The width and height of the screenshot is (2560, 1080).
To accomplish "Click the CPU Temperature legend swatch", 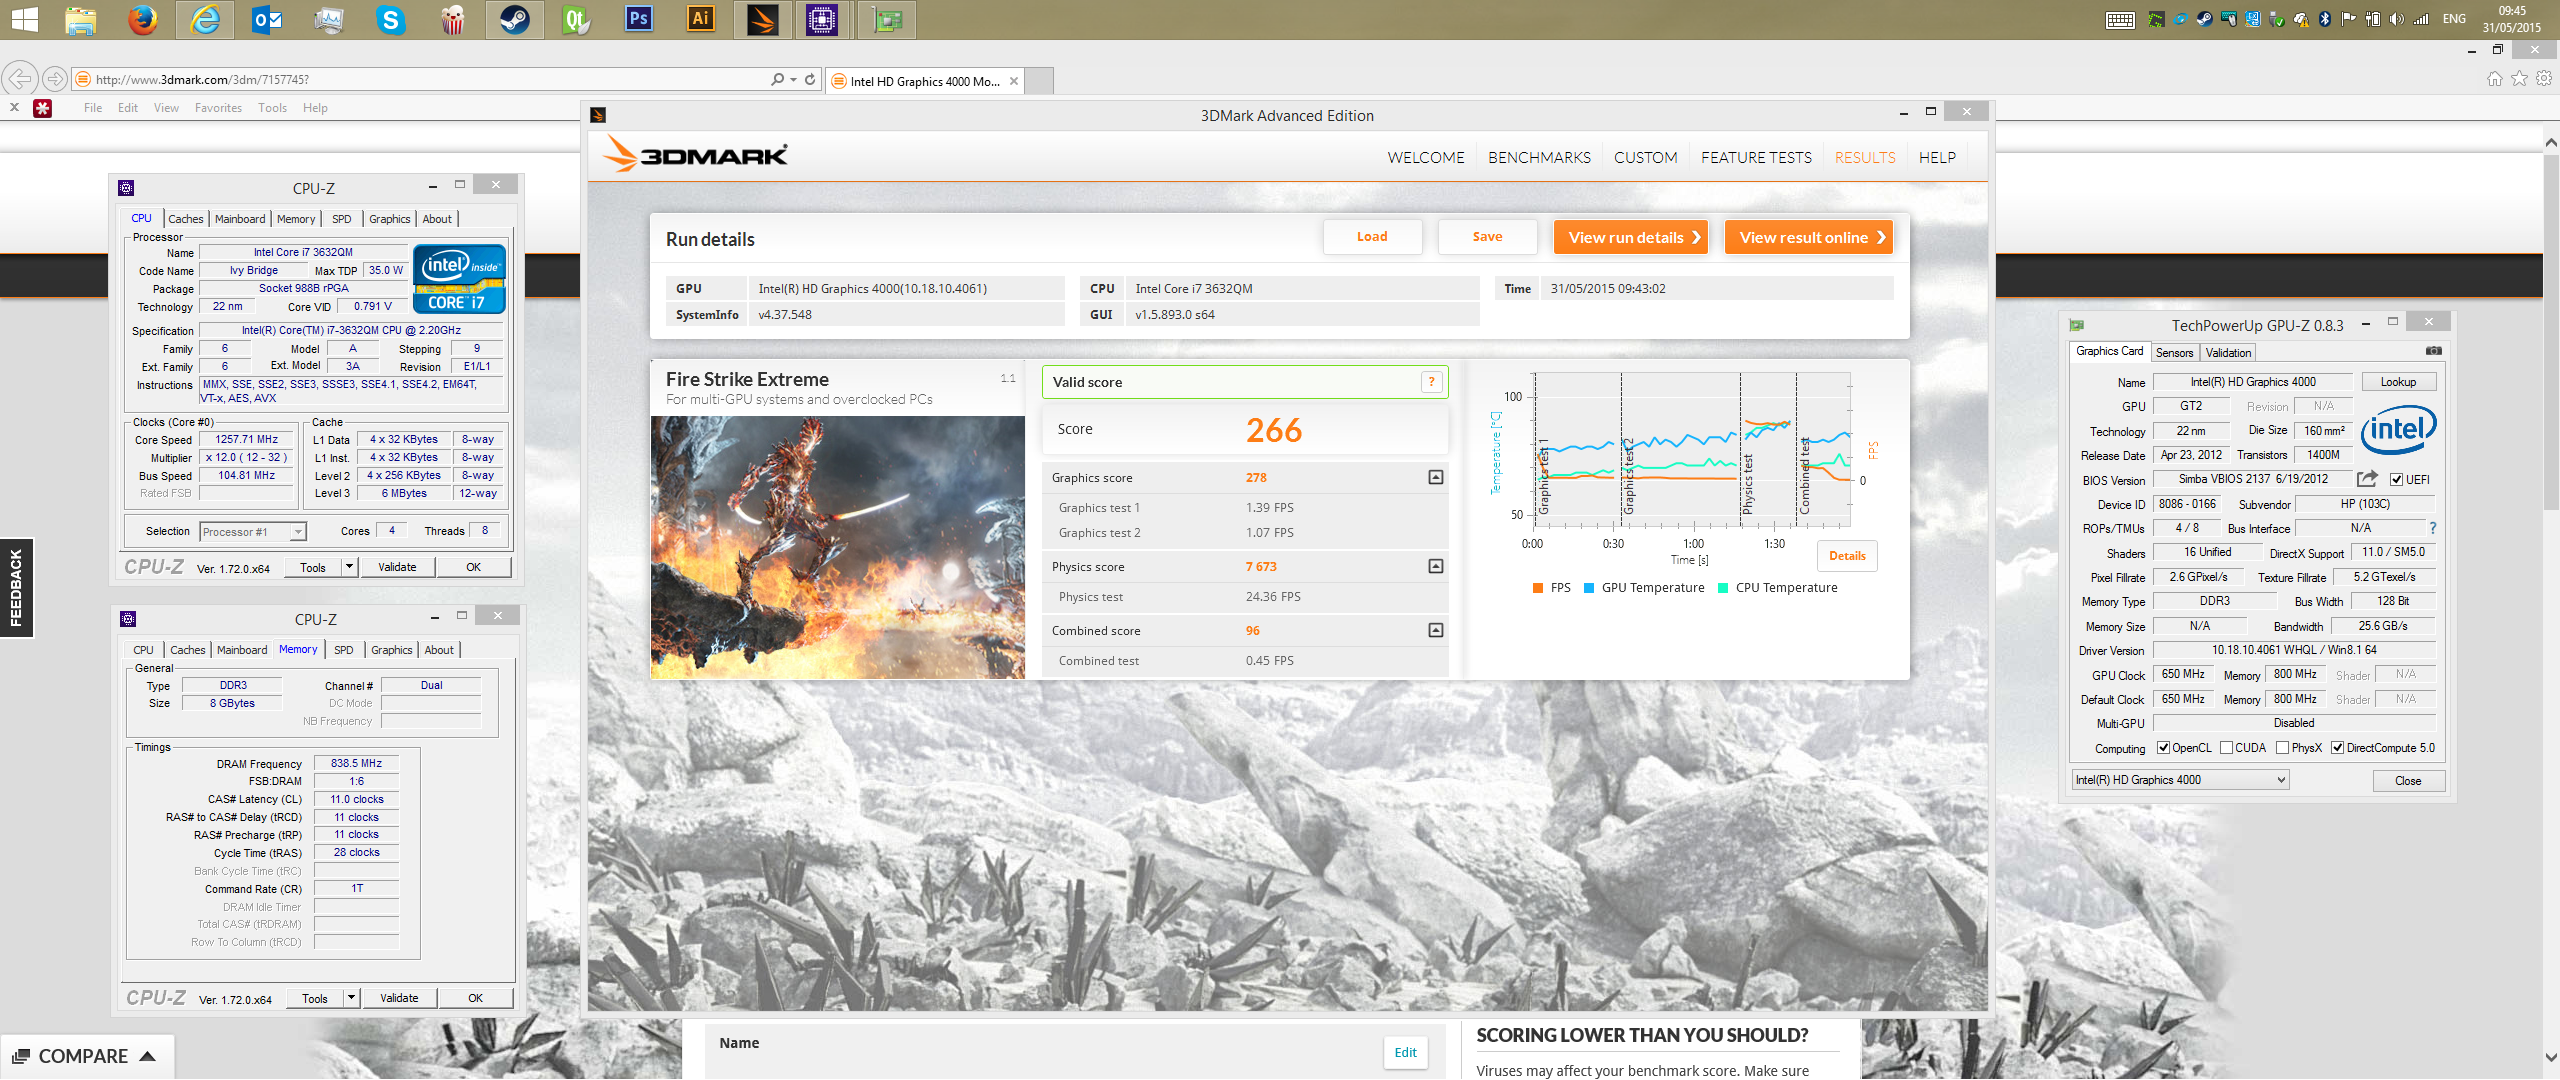I will (x=1723, y=588).
